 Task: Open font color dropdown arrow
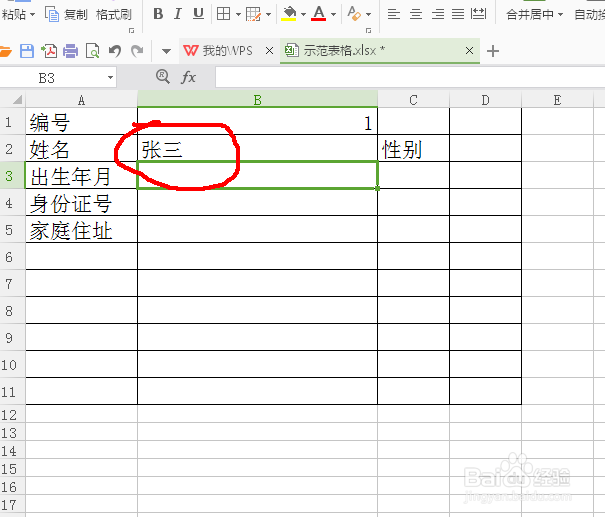point(333,15)
